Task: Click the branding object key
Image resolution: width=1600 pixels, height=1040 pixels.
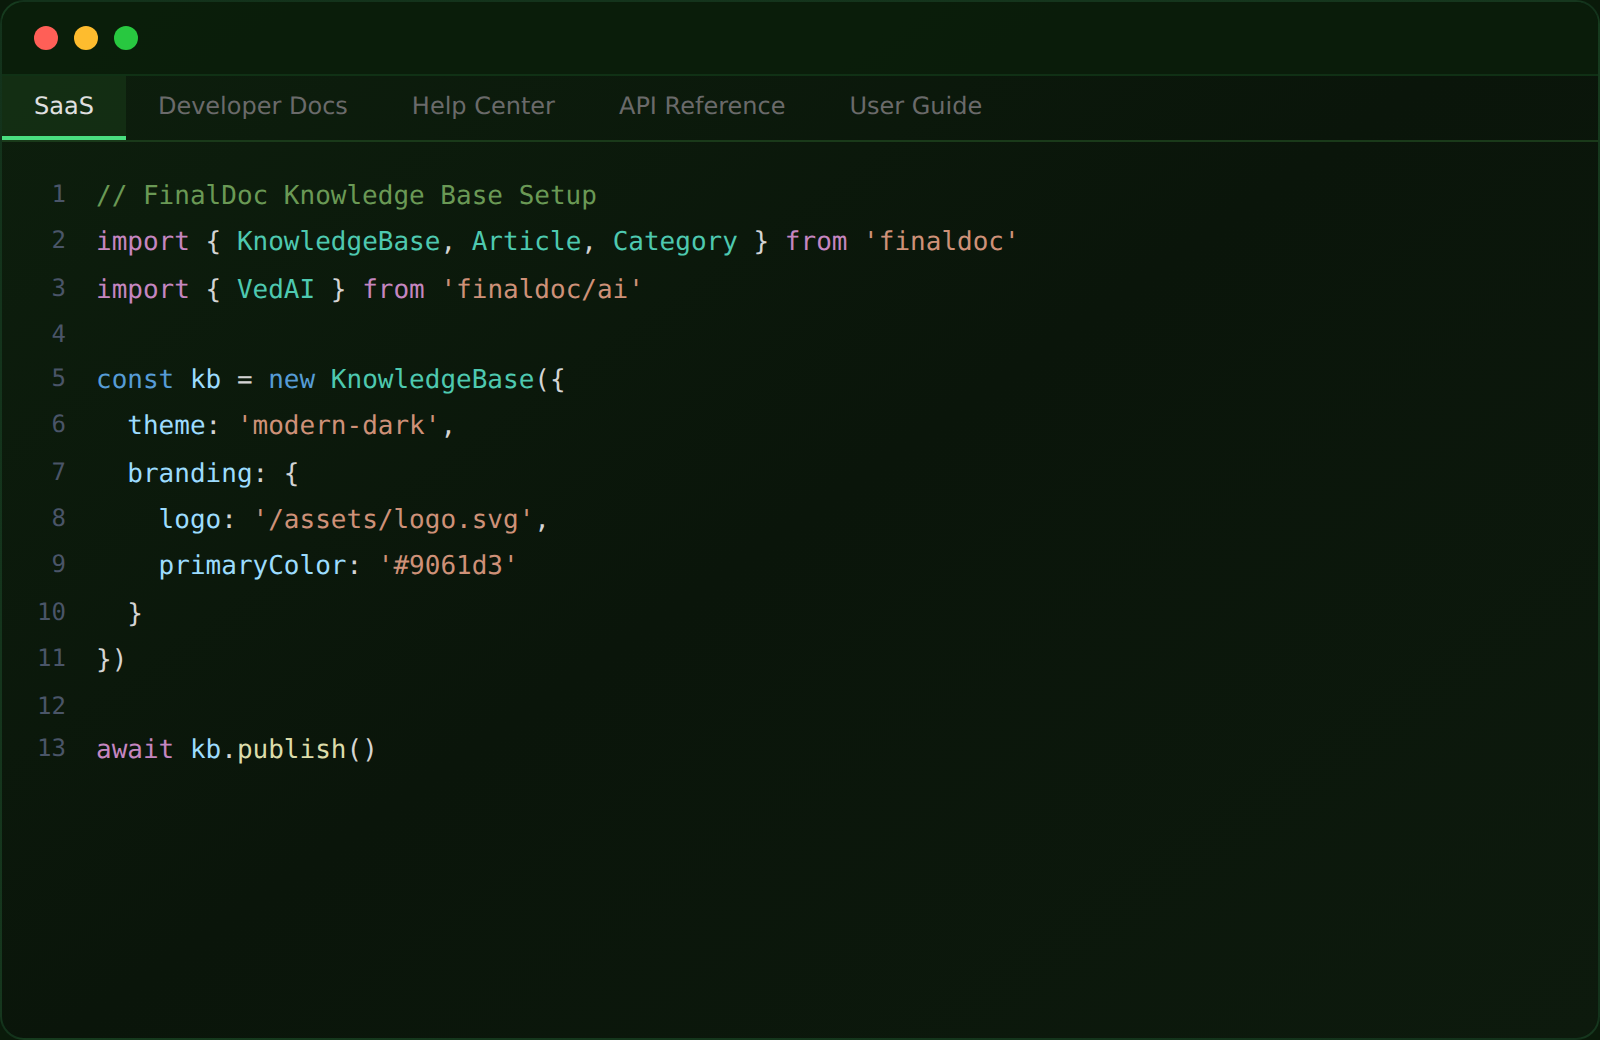Action: coord(193,472)
